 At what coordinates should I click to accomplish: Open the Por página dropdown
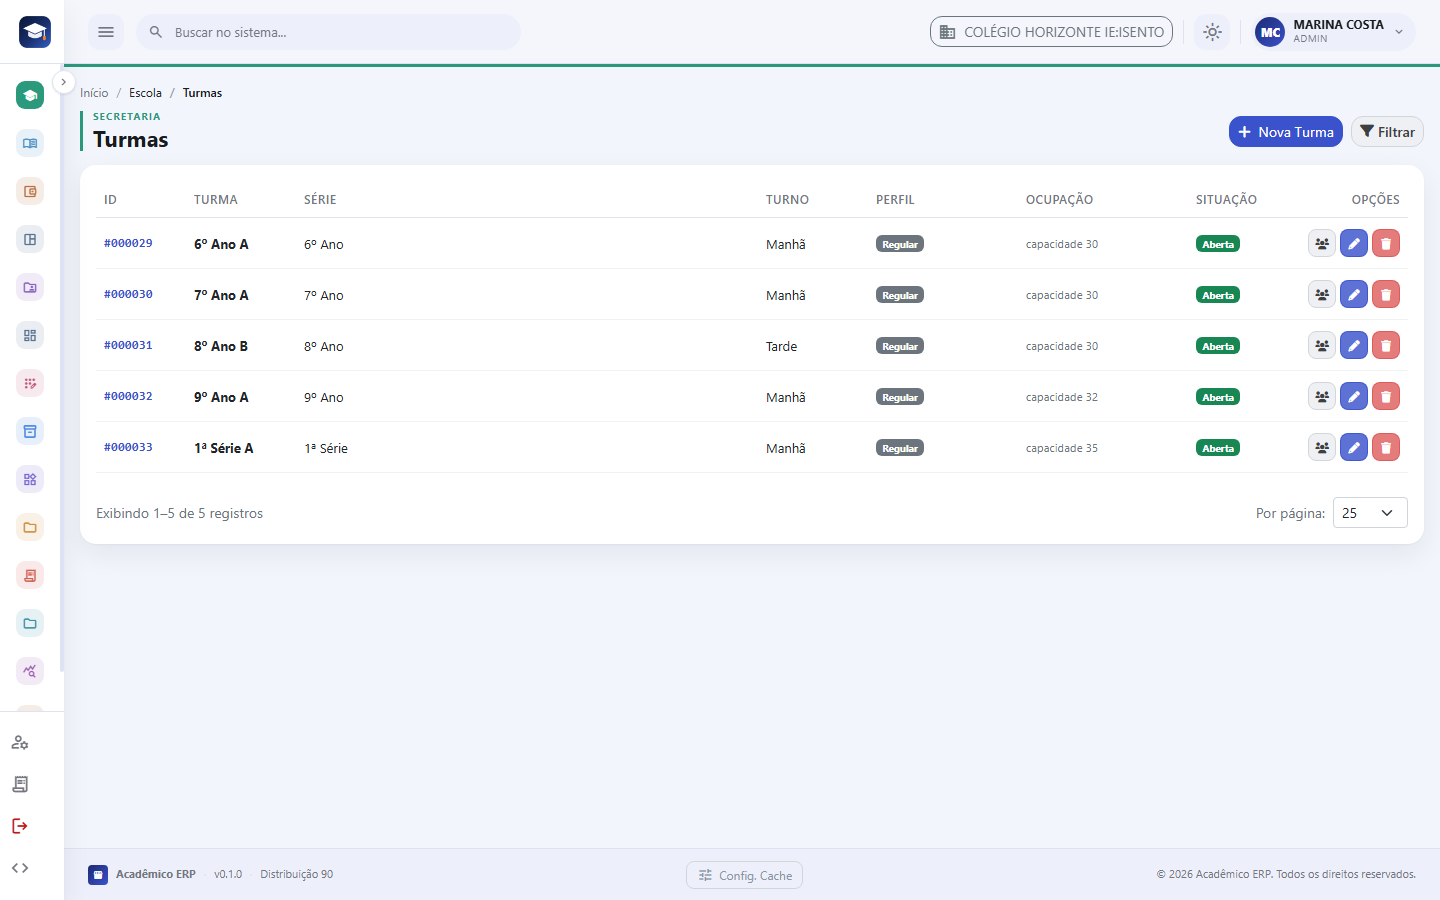[x=1370, y=513]
